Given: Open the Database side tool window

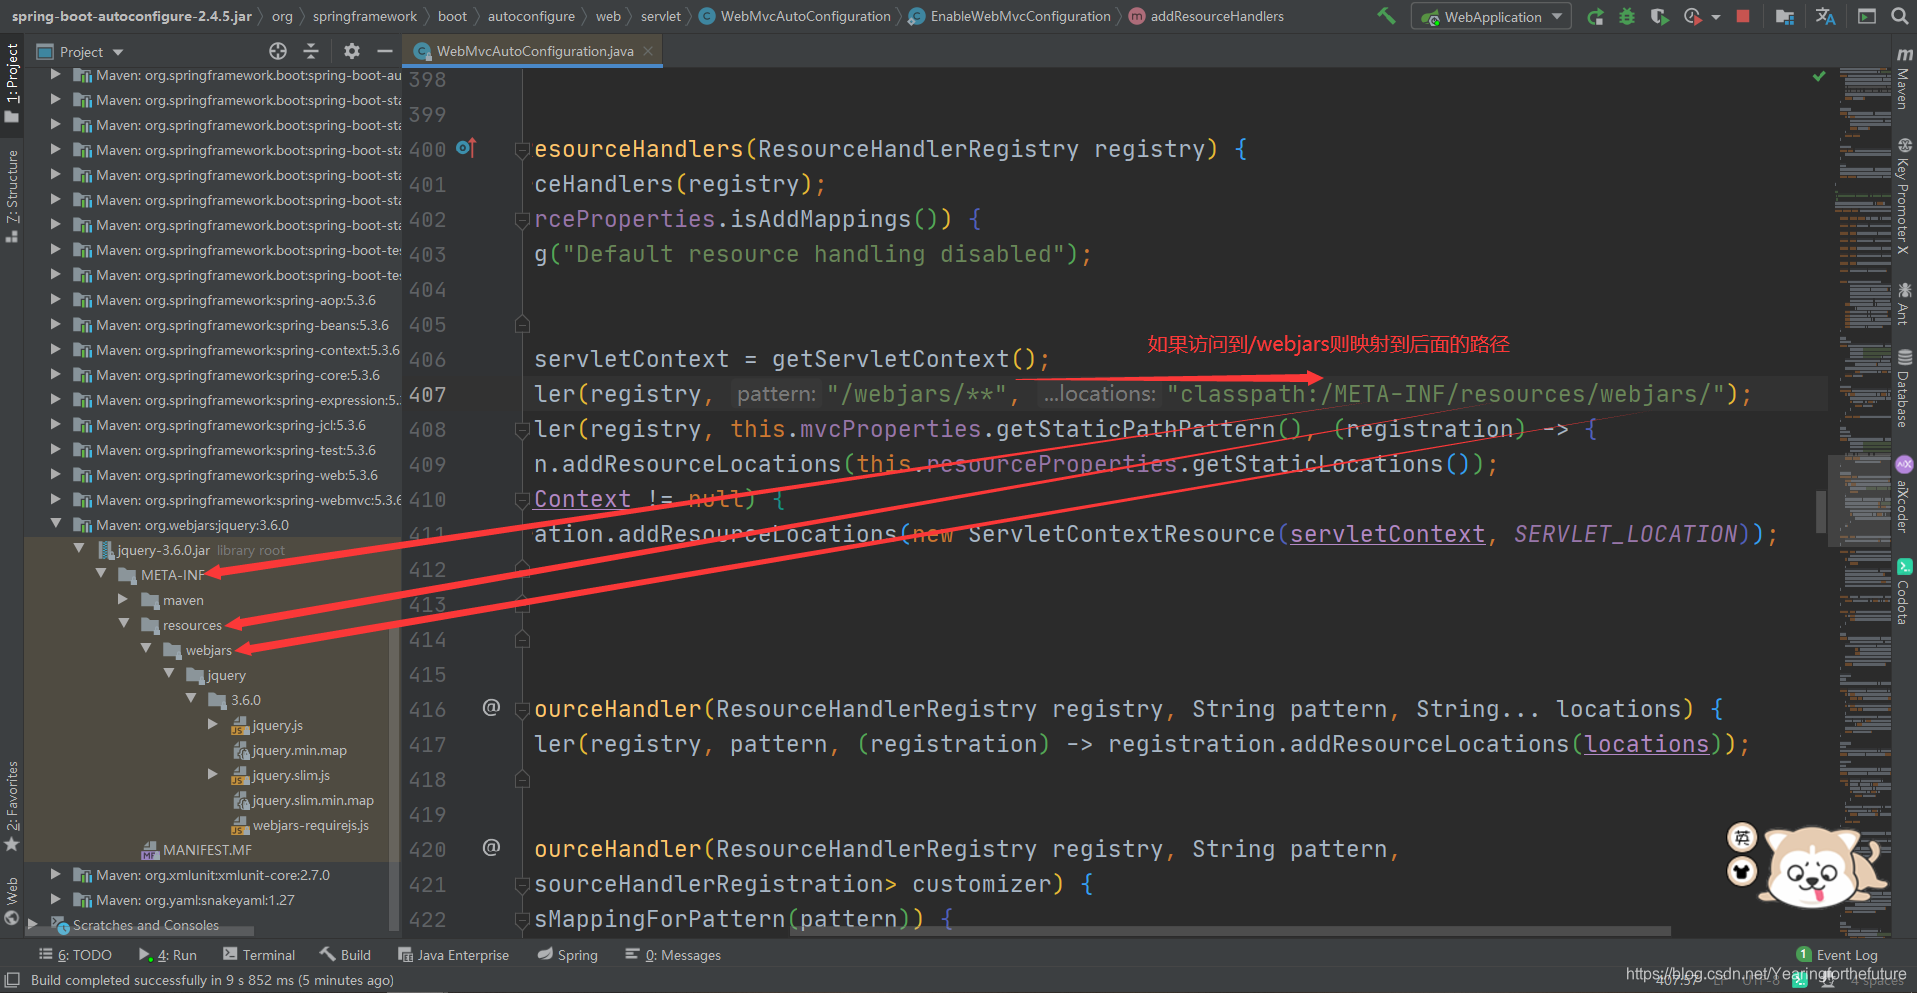Looking at the screenshot, I should pos(1904,389).
